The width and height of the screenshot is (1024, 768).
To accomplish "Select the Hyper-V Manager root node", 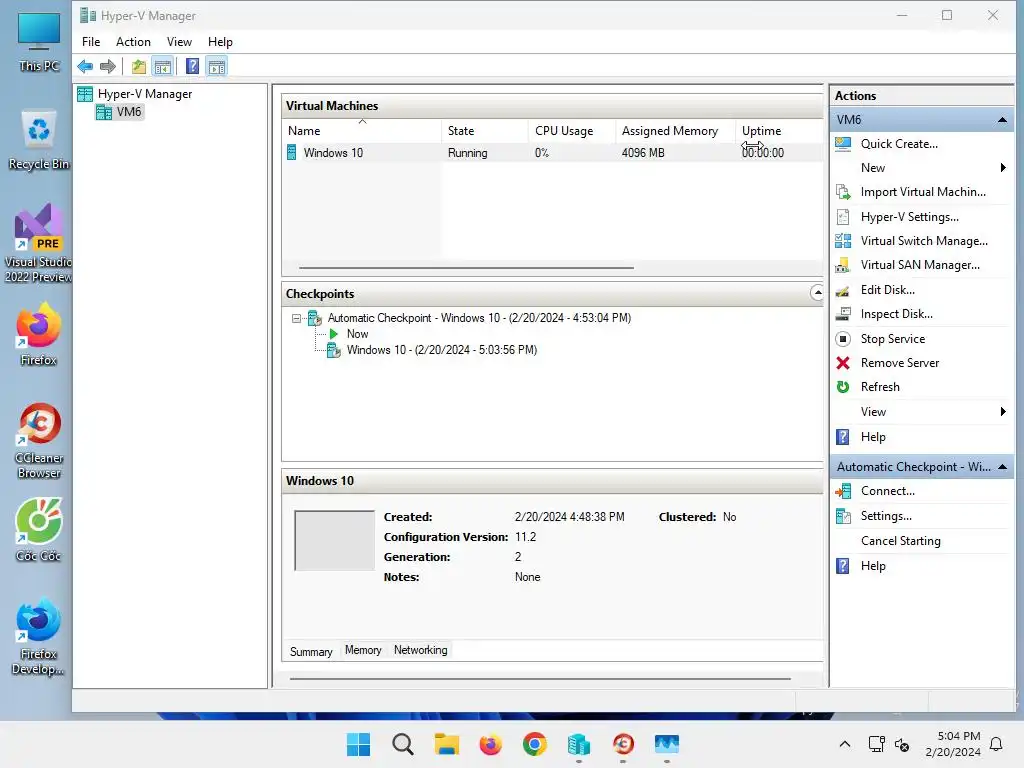I will click(135, 94).
